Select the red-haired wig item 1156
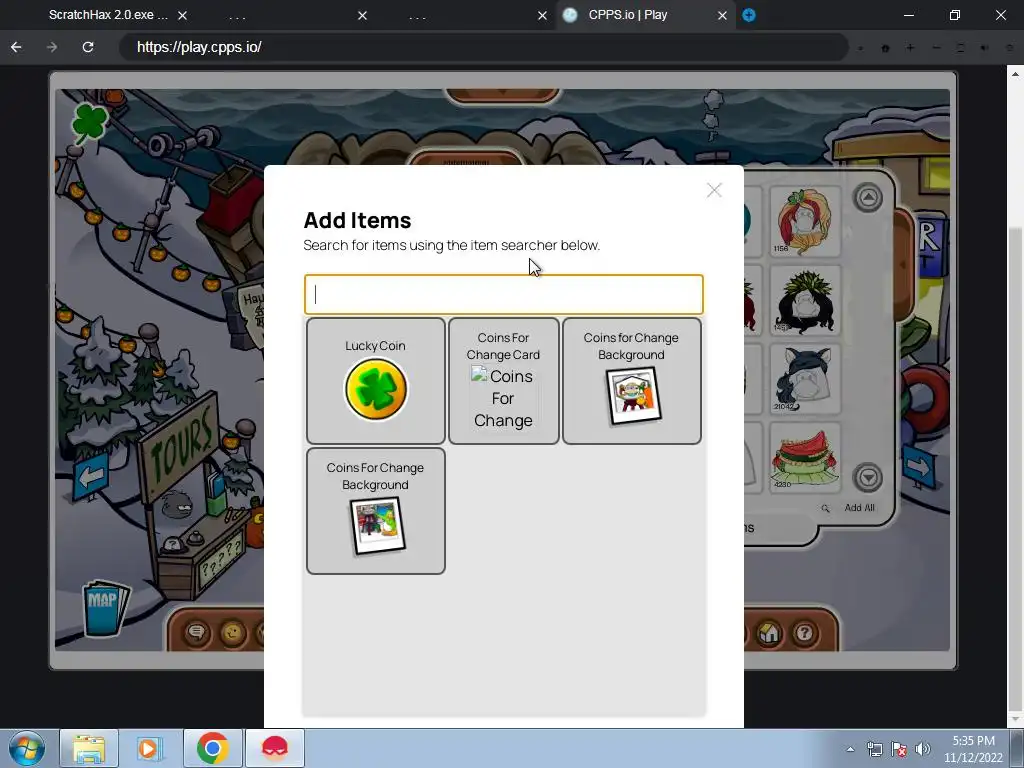This screenshot has height=768, width=1024. pos(805,221)
